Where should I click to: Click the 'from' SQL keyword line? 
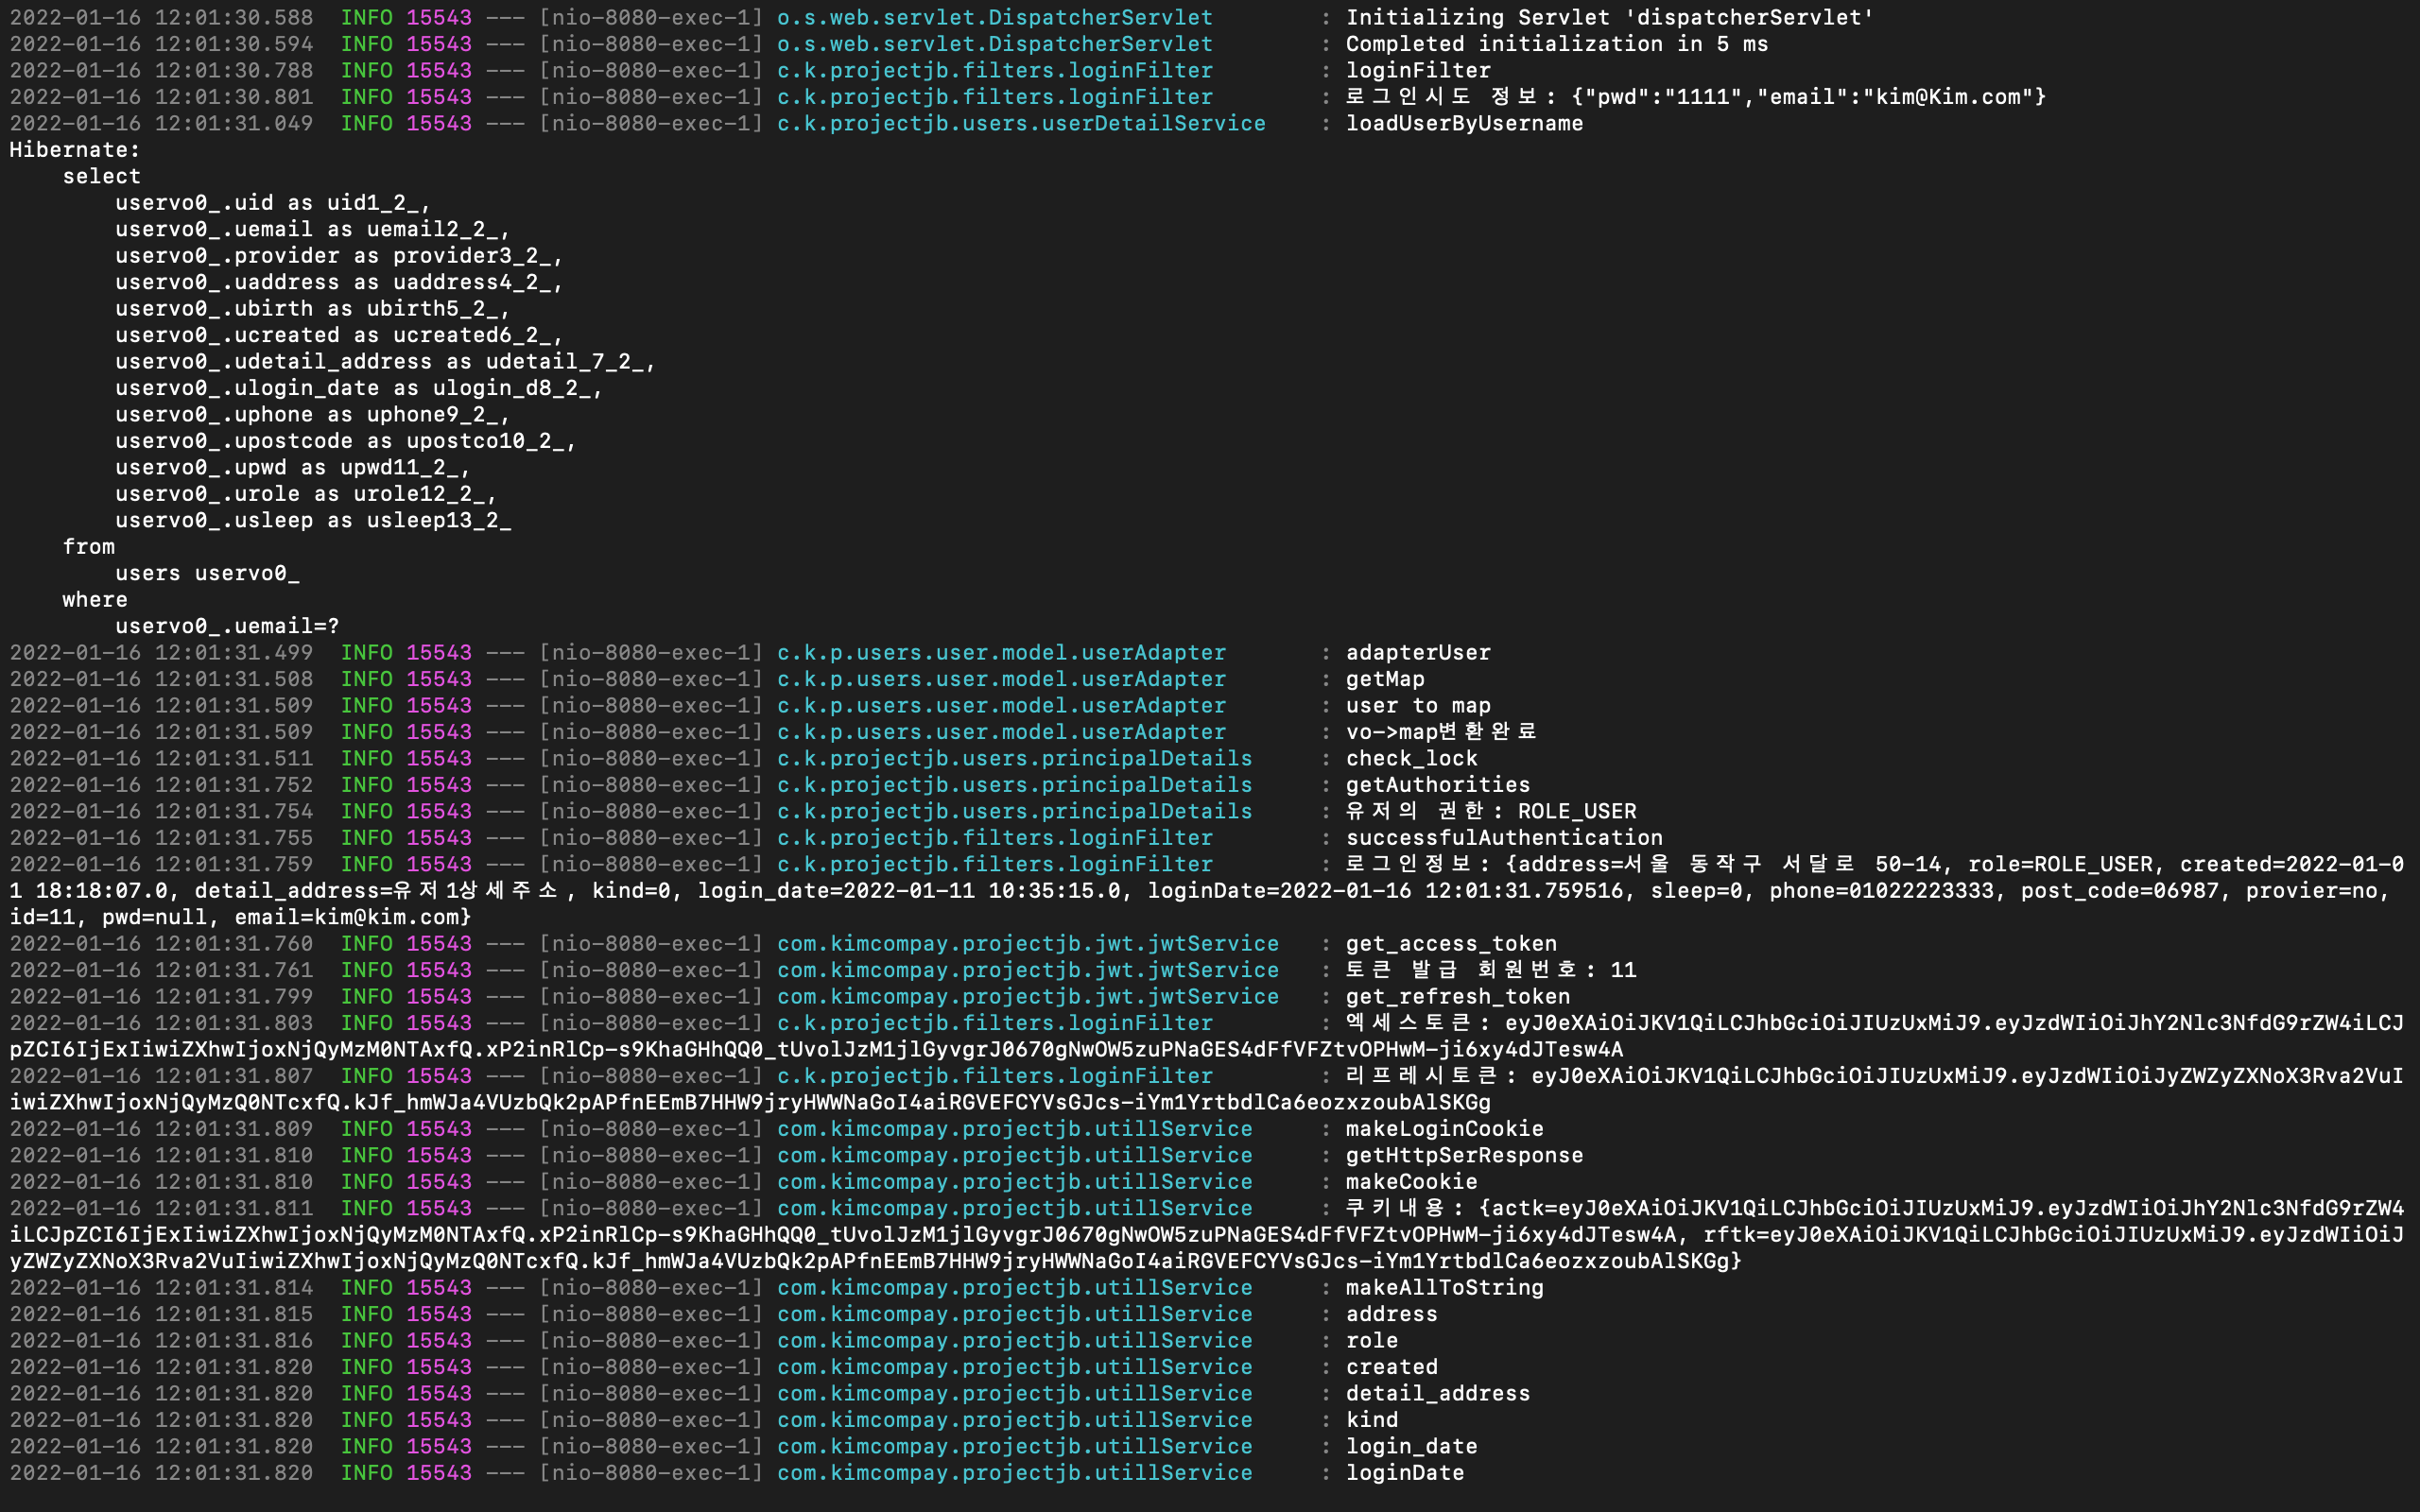[88, 547]
